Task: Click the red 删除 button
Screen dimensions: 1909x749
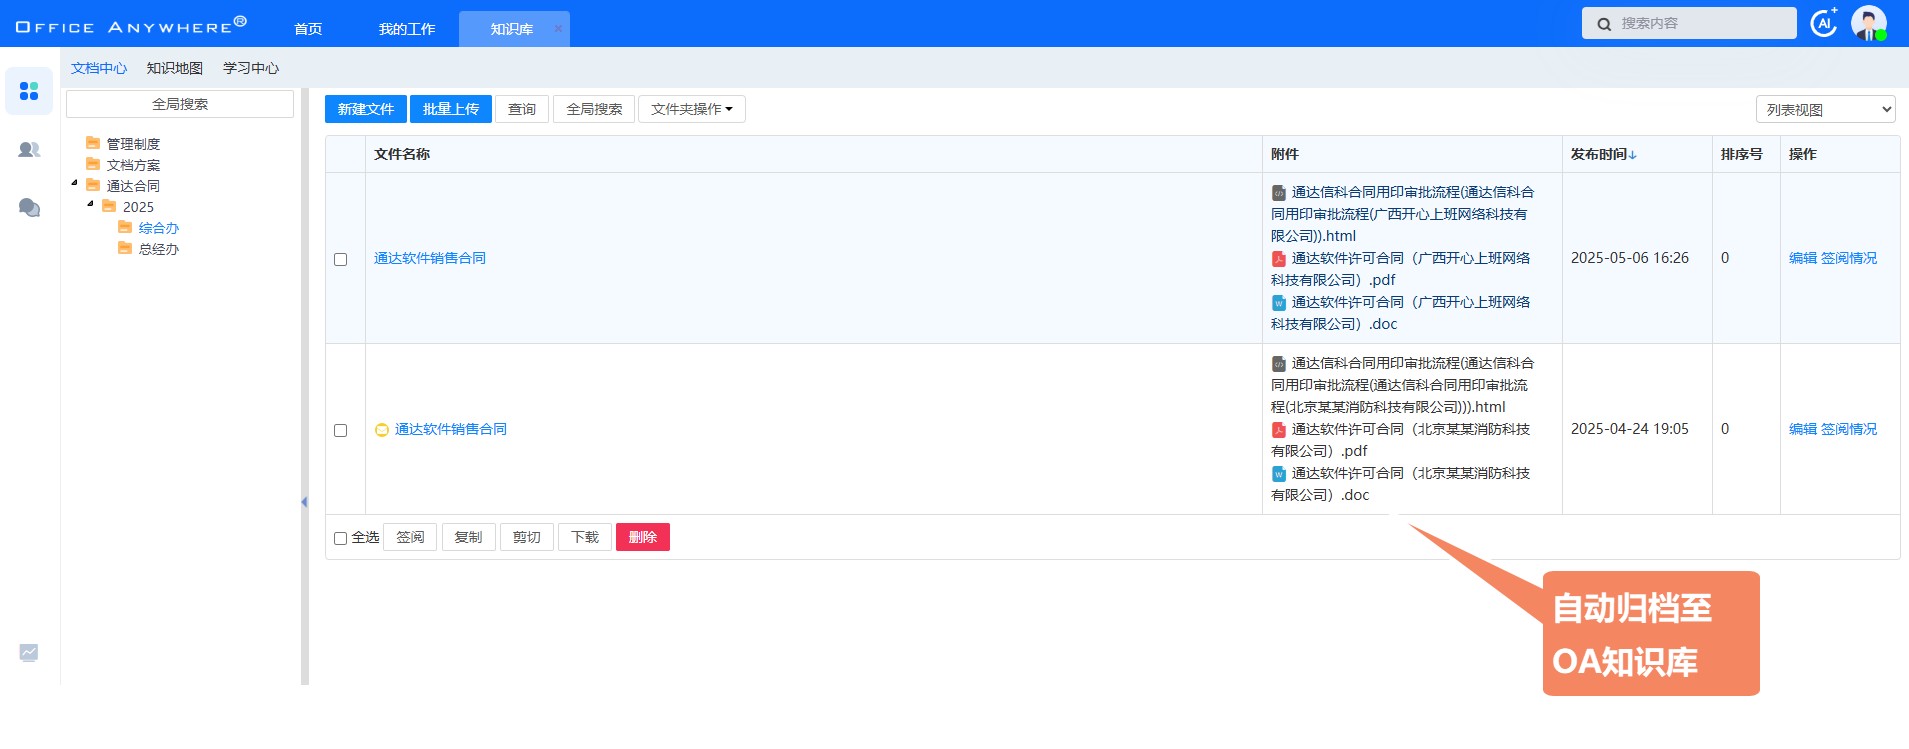Action: coord(642,537)
